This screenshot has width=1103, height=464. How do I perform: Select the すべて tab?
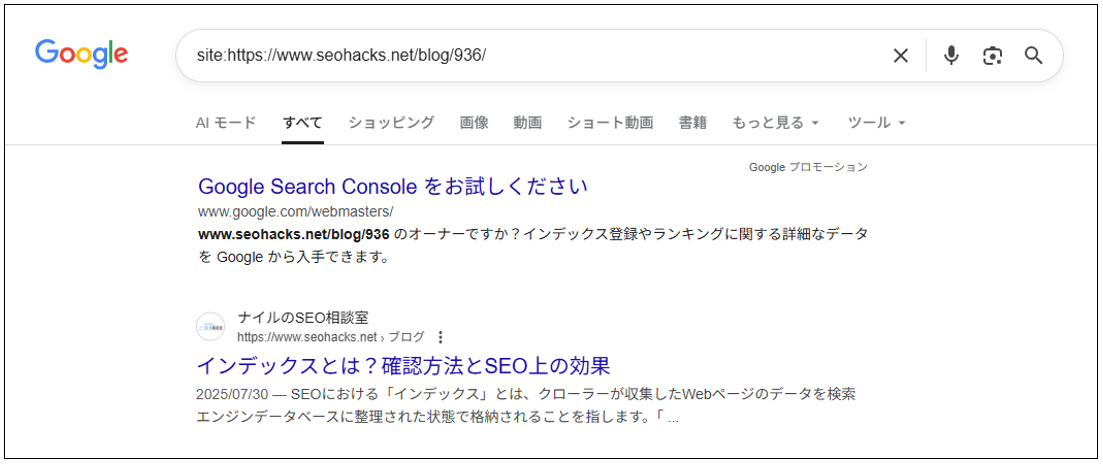coord(302,123)
